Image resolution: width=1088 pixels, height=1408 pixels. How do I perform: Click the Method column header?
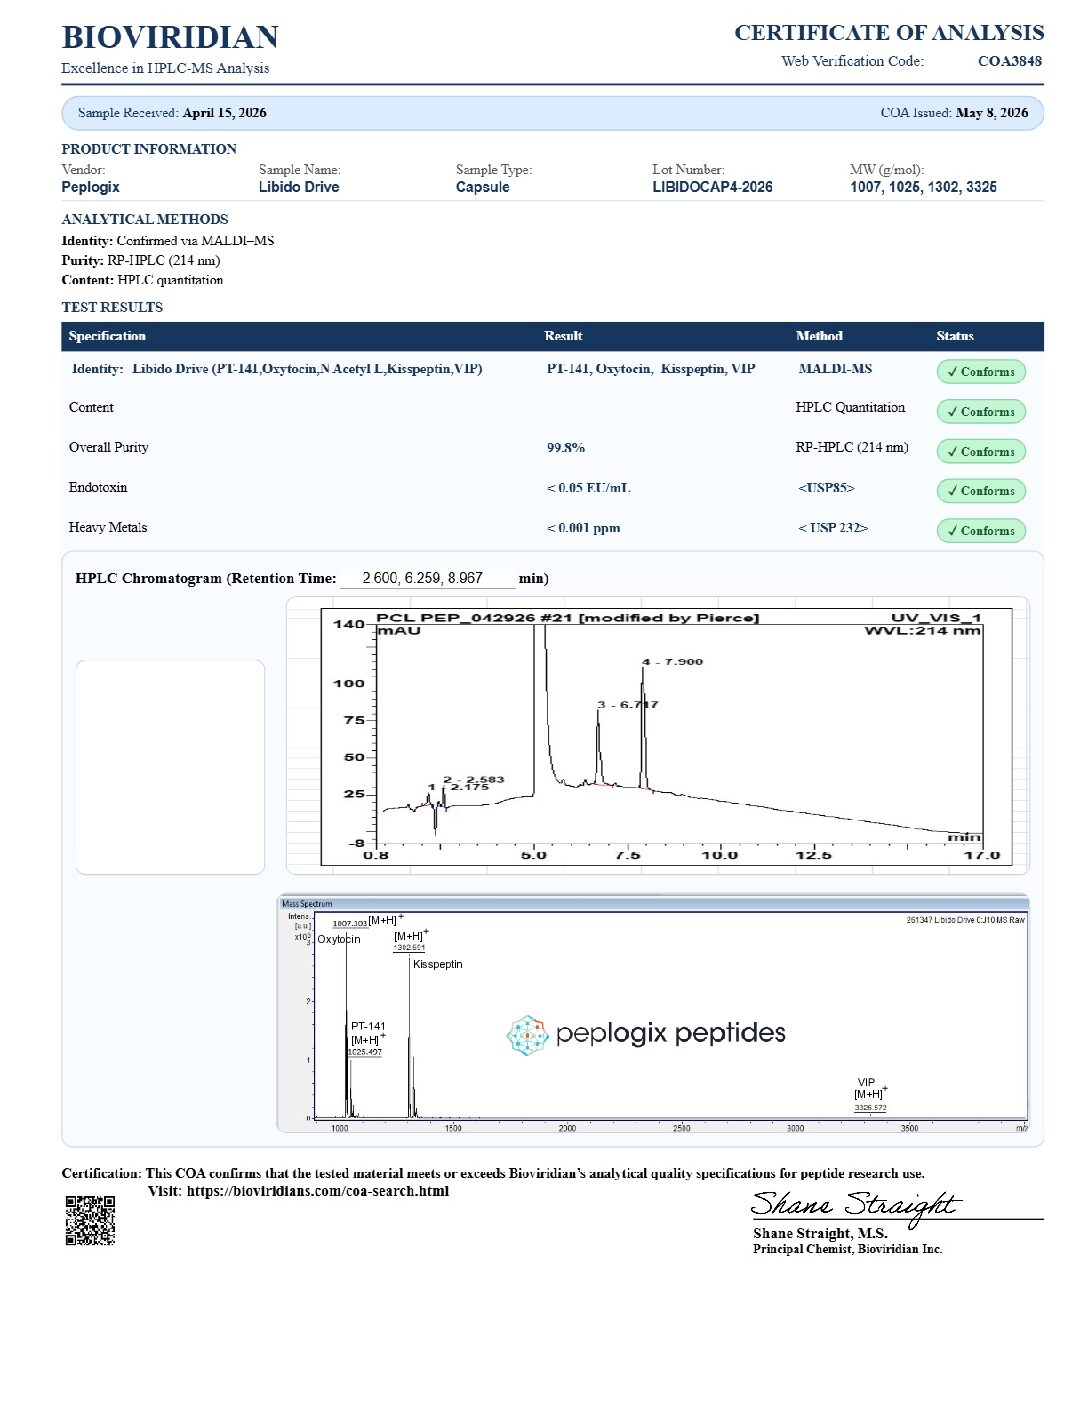pyautogui.click(x=819, y=336)
